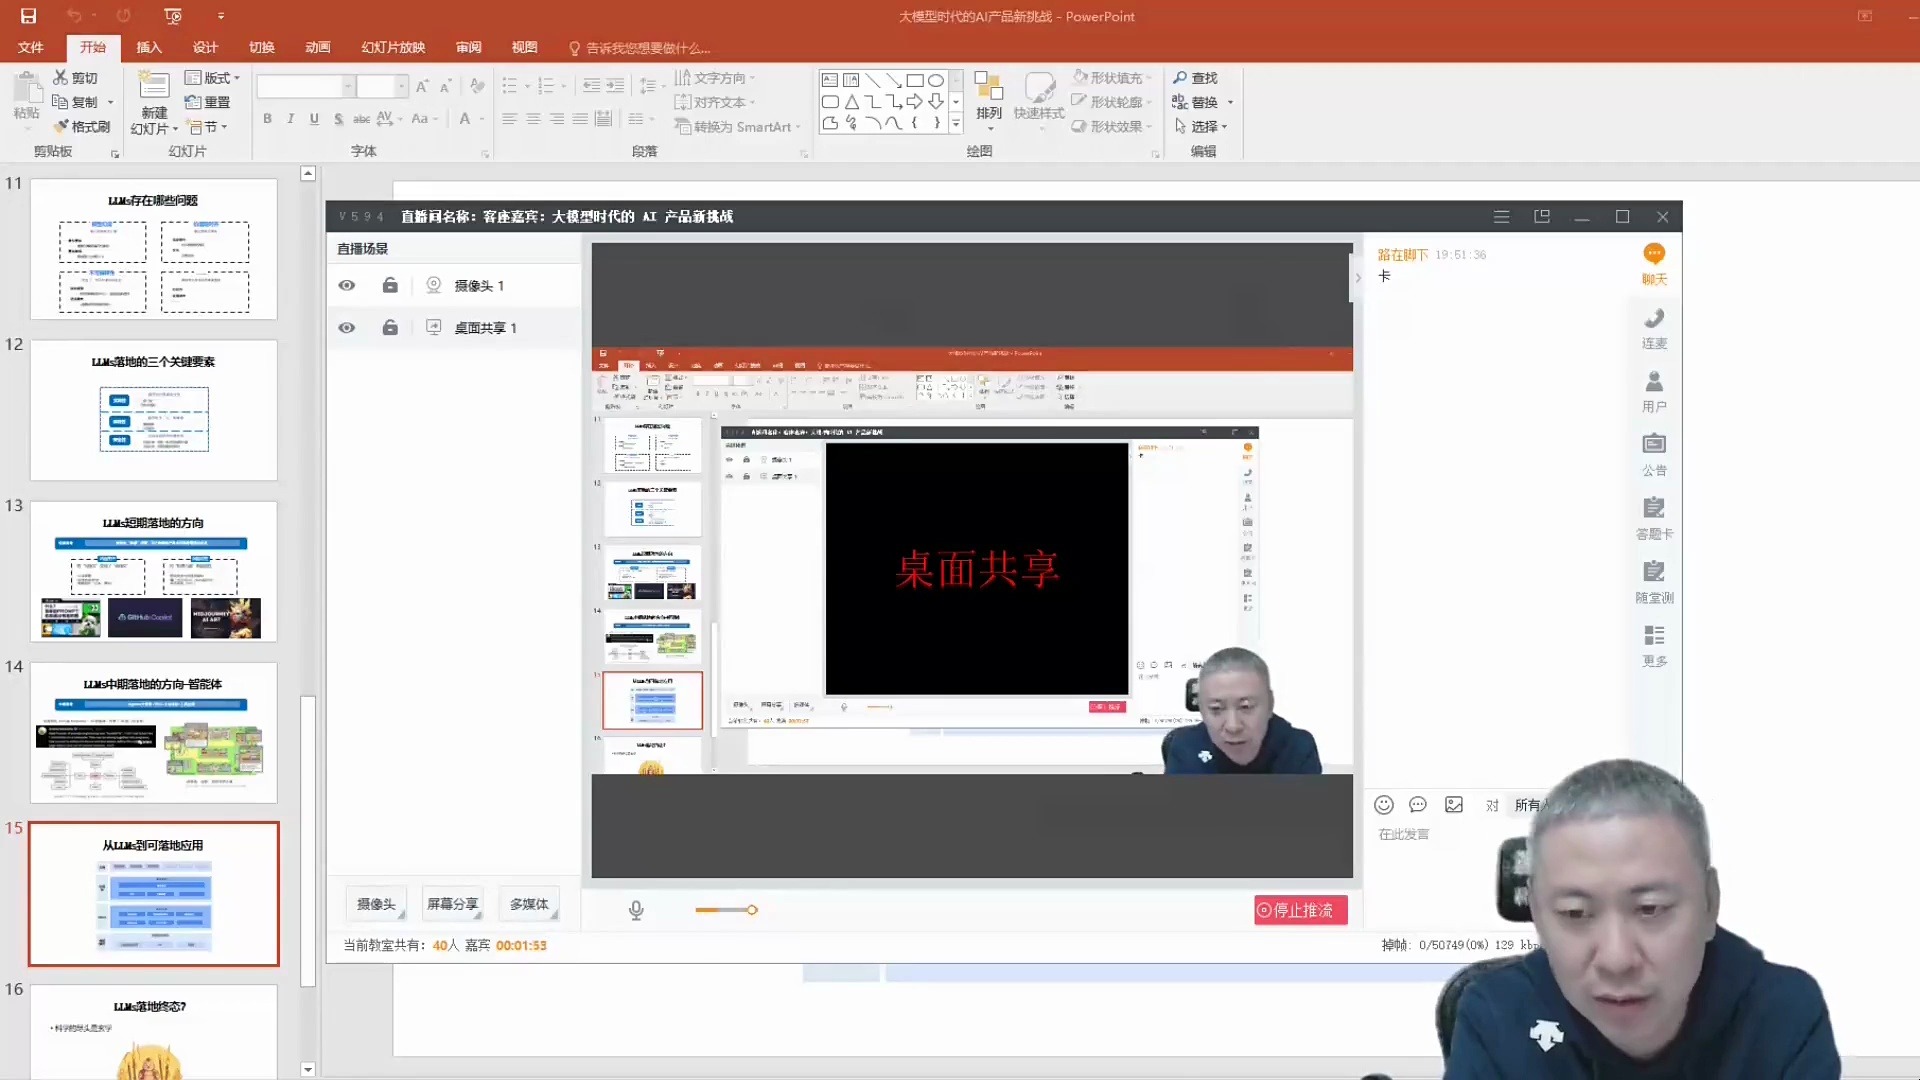Click the 屏幕分享 screen share button
The image size is (1920, 1080).
click(452, 904)
